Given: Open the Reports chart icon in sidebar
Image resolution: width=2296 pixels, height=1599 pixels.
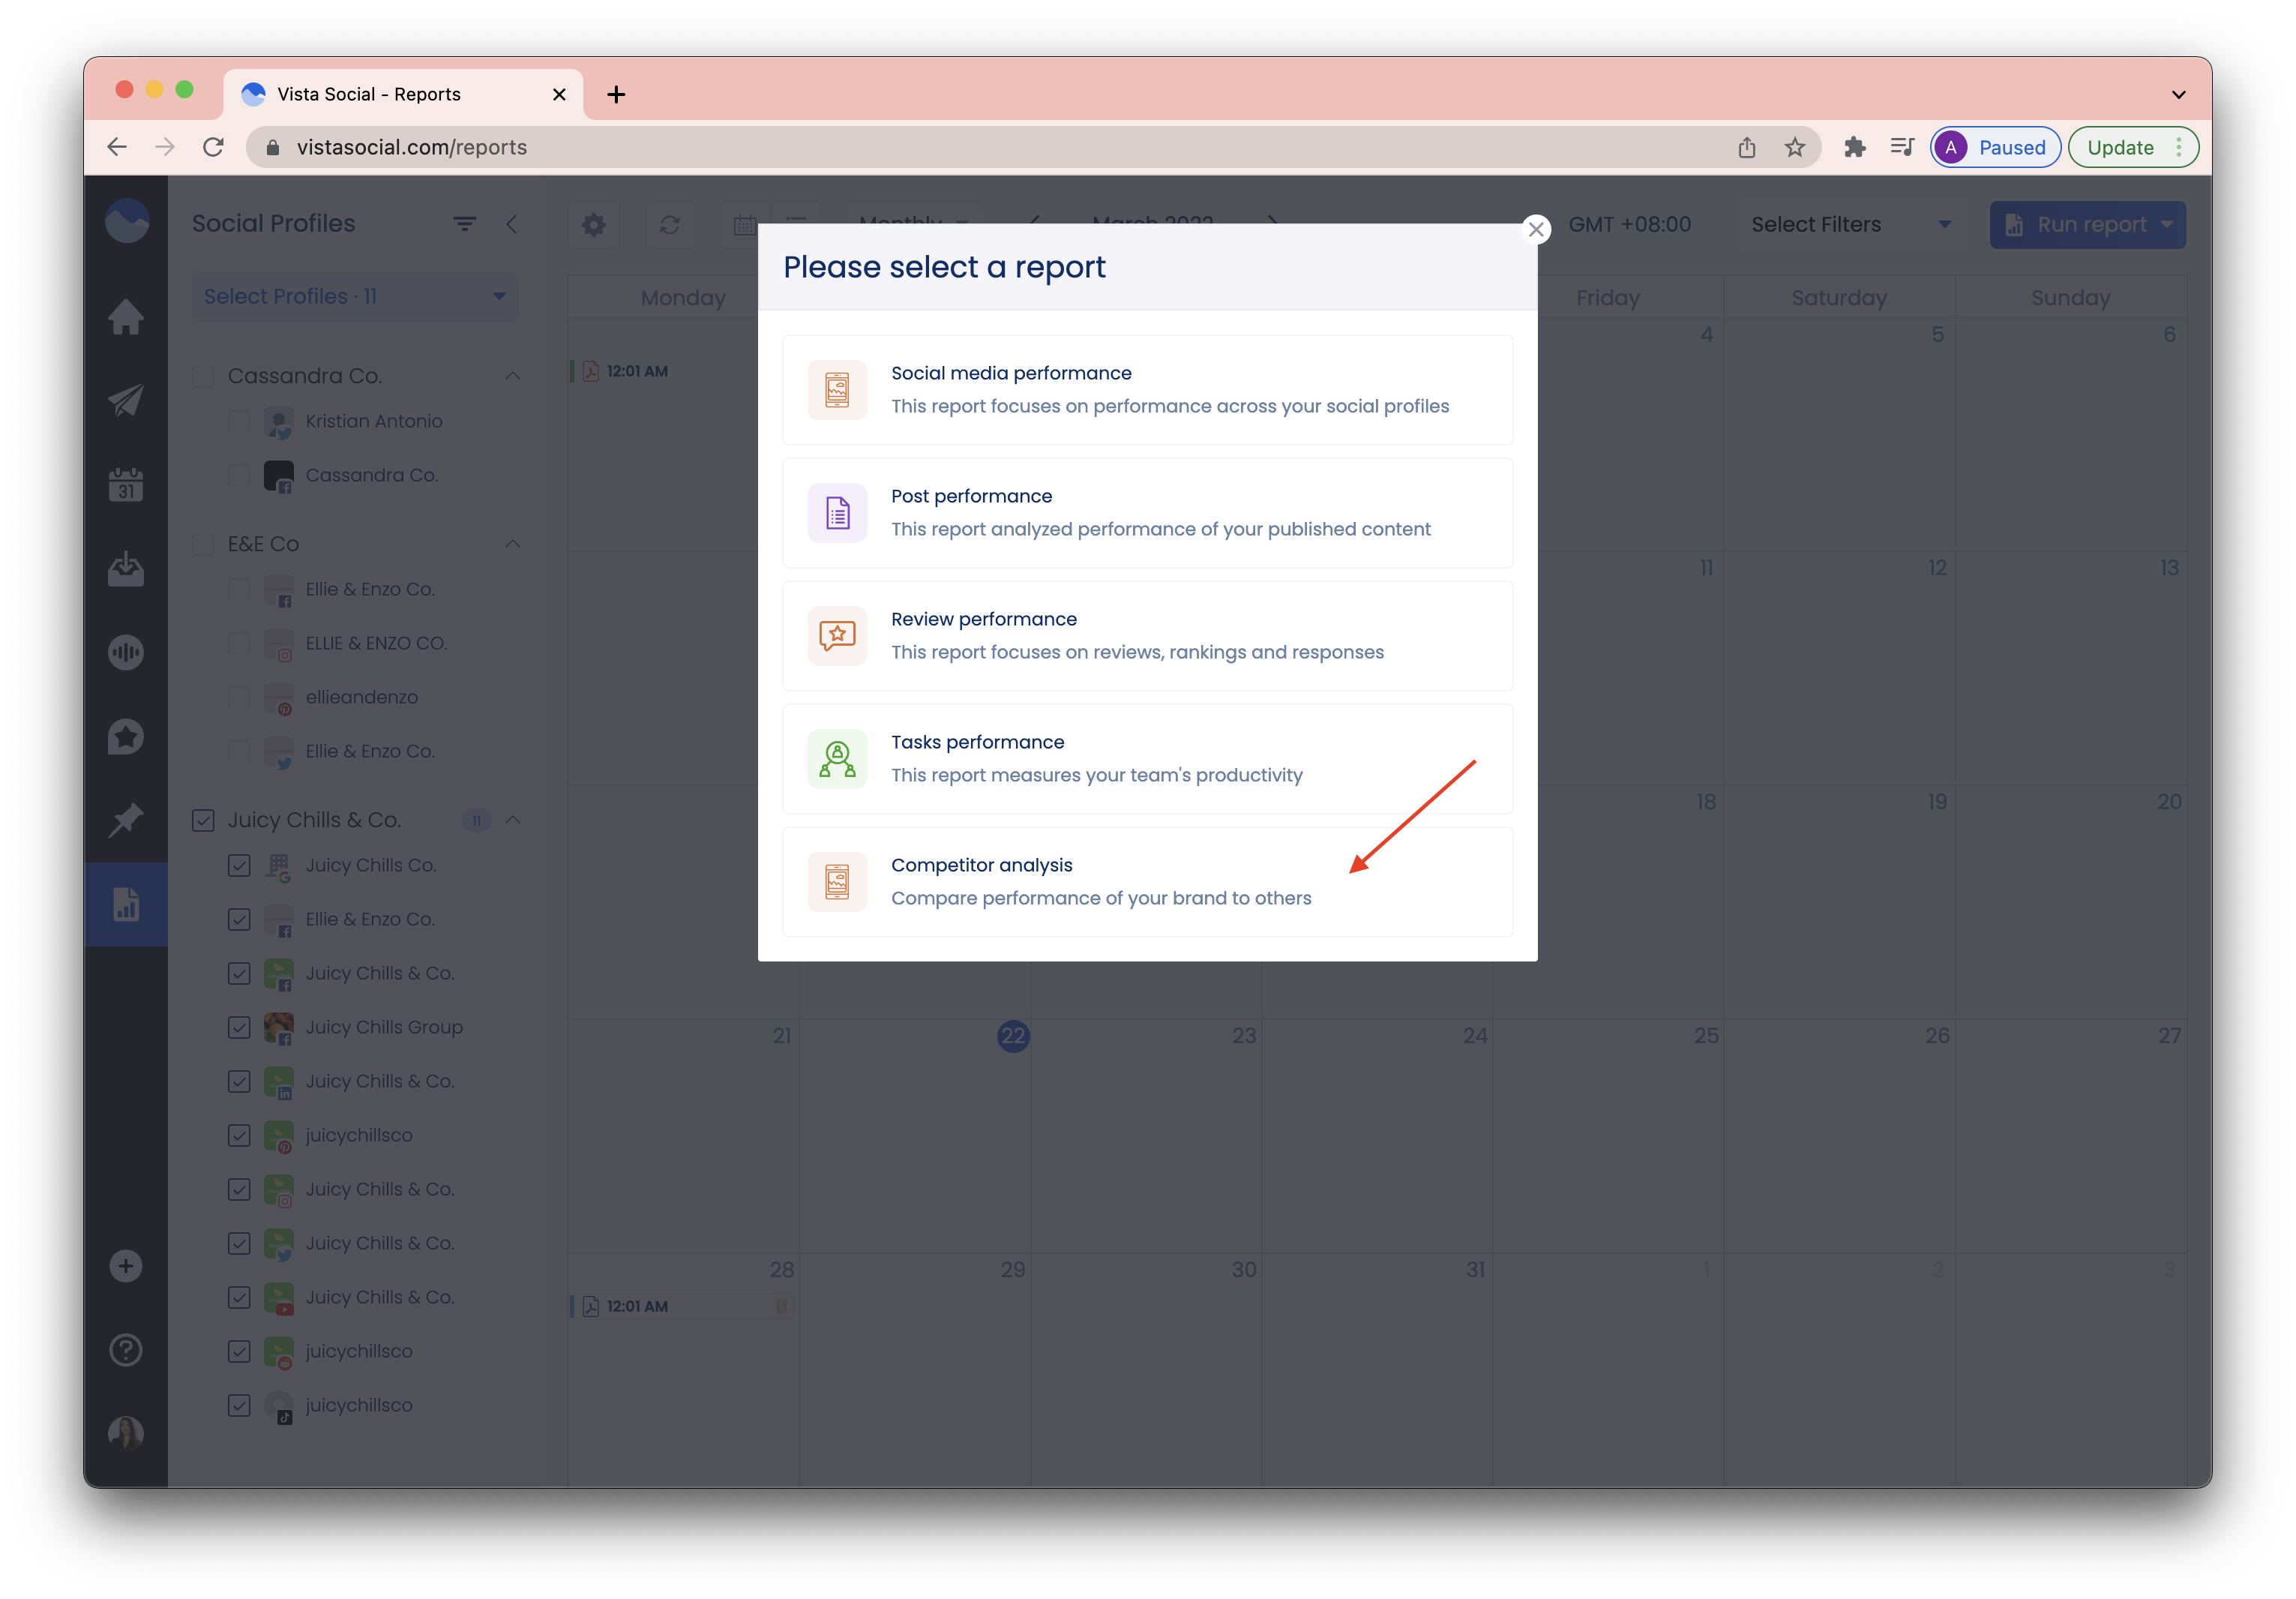Looking at the screenshot, I should 126,904.
